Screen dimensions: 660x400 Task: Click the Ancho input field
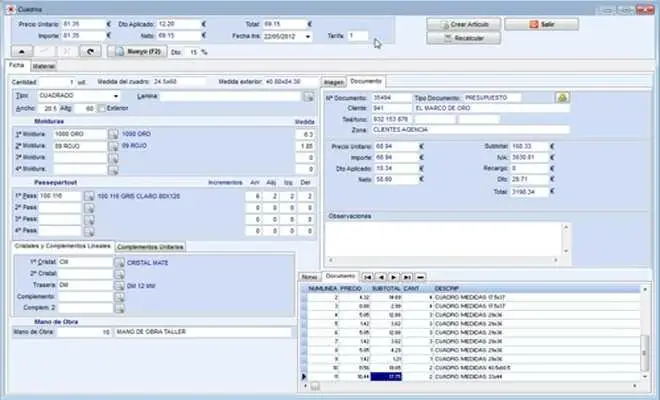pyautogui.click(x=48, y=109)
